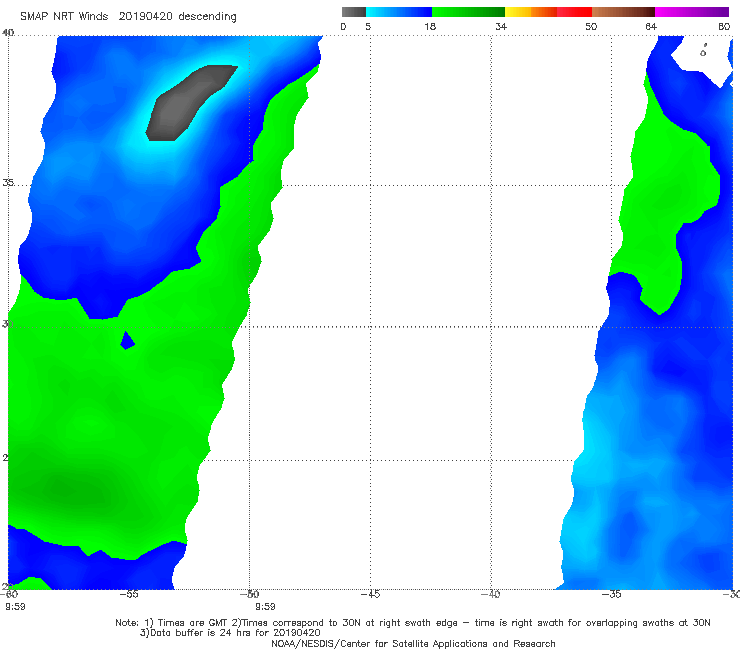Click the "3)Data buffer is 24 hrs" note line
Screen dimensions: 740x650
pyautogui.click(x=230, y=633)
